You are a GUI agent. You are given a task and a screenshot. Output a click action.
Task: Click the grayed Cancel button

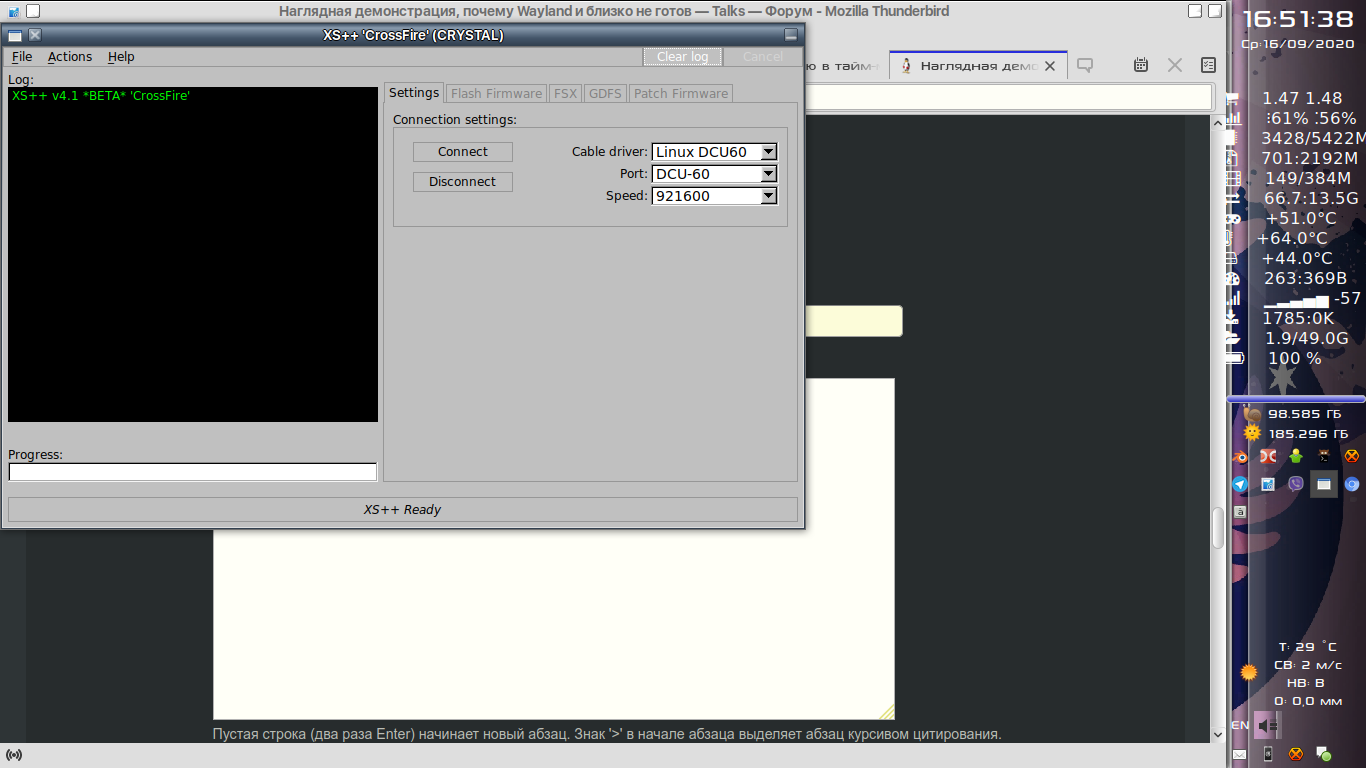[x=763, y=57]
